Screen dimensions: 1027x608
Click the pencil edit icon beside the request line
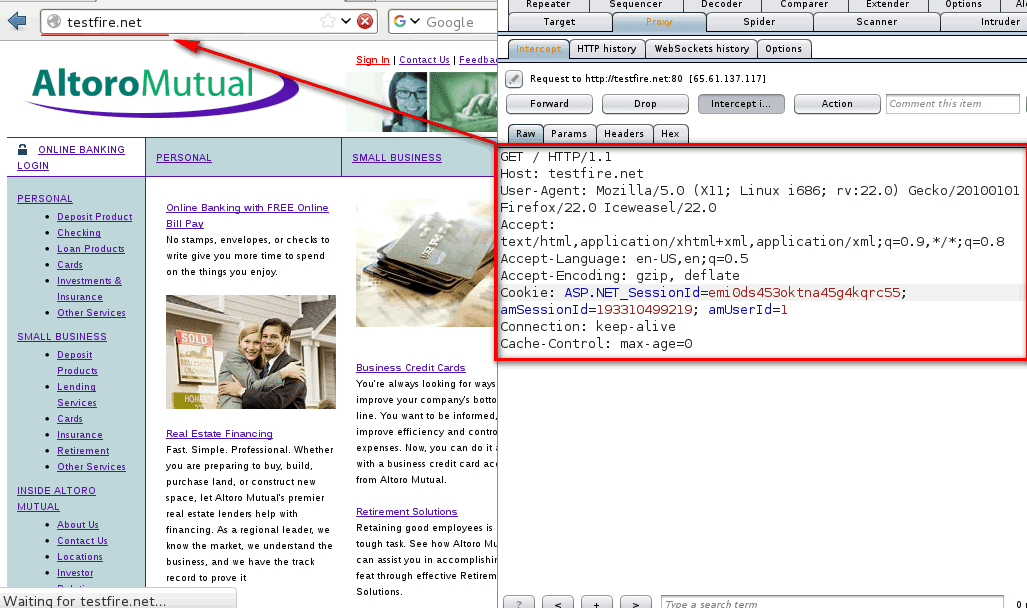(513, 79)
